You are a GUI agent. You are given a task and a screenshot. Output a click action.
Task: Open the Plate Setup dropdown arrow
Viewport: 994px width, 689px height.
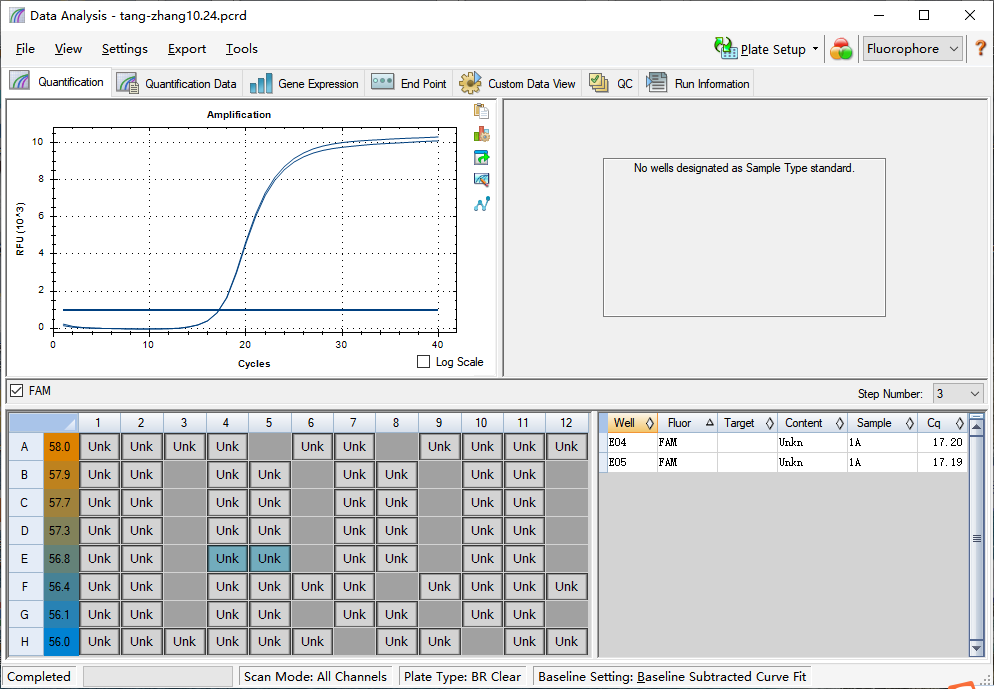(x=815, y=49)
